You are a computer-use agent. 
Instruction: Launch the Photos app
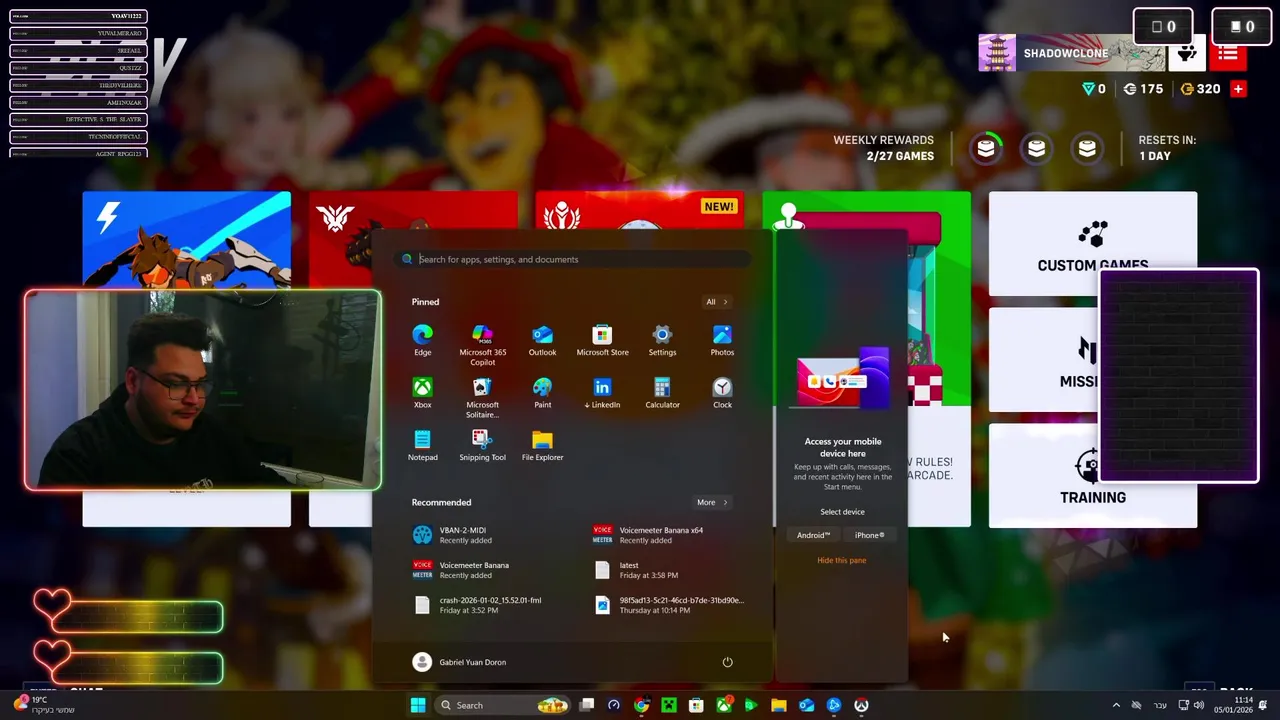(722, 340)
